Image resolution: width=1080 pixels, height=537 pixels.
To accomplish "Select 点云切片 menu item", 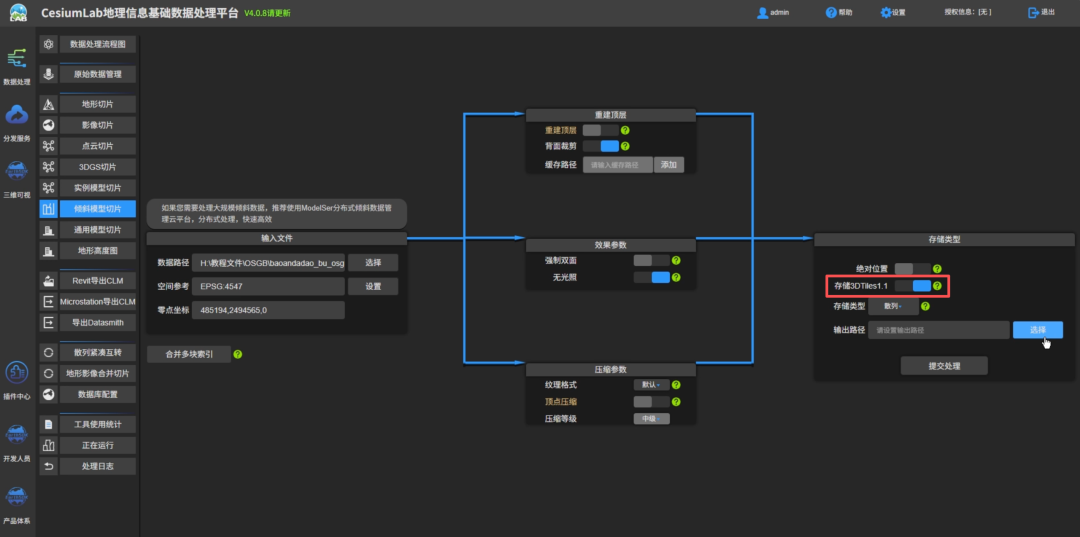I will [x=98, y=146].
